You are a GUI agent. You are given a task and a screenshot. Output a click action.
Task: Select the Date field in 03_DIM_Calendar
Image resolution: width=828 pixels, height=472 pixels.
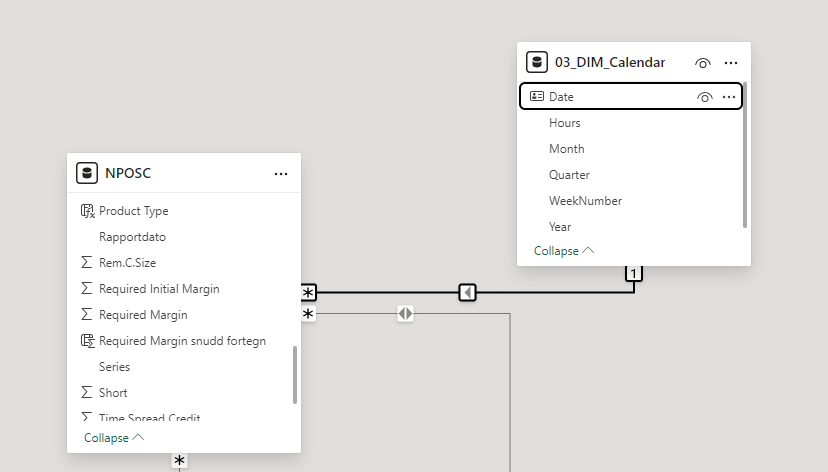click(631, 97)
